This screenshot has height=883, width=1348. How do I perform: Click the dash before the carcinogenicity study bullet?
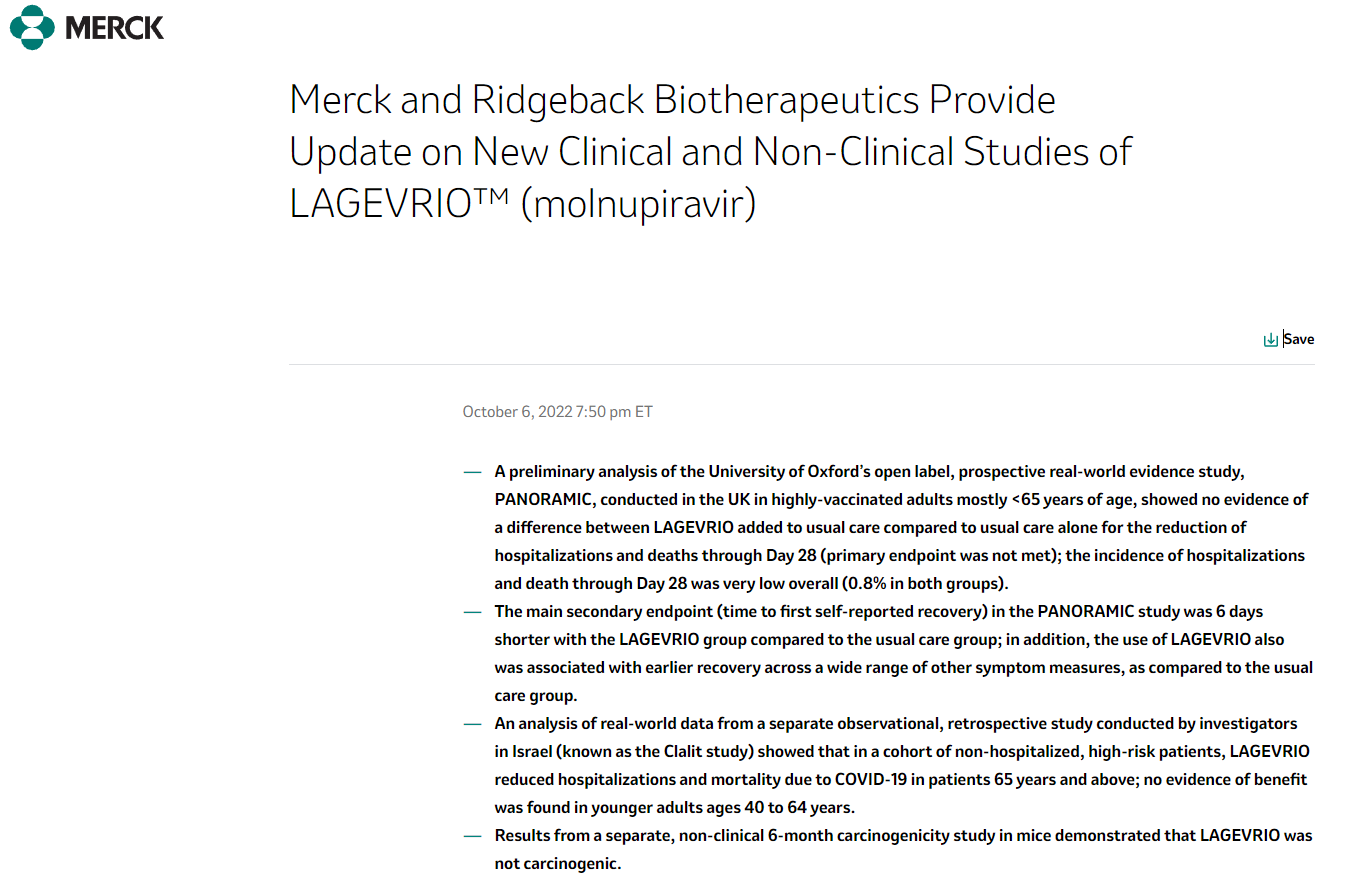point(471,836)
